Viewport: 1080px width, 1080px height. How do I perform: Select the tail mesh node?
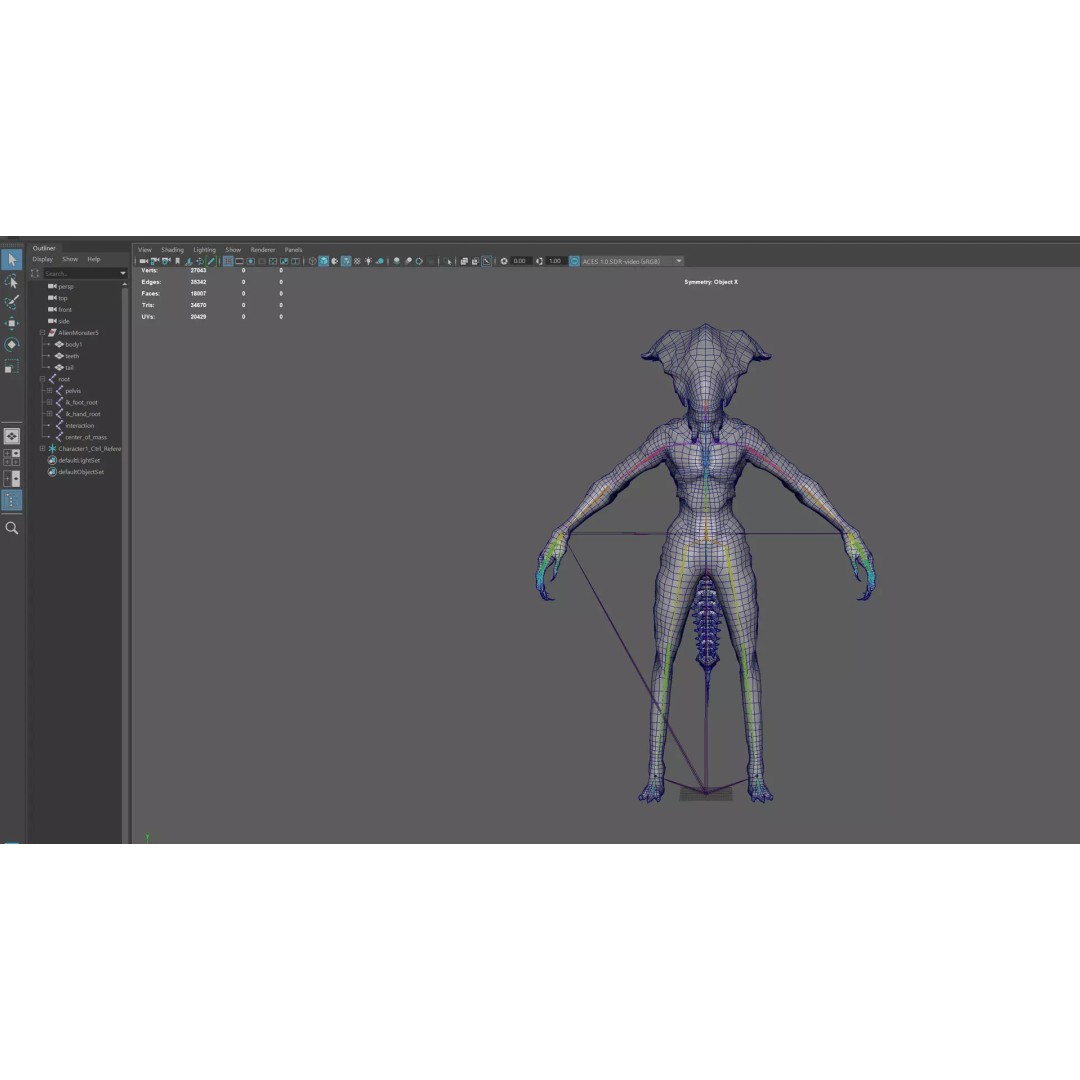(64, 368)
